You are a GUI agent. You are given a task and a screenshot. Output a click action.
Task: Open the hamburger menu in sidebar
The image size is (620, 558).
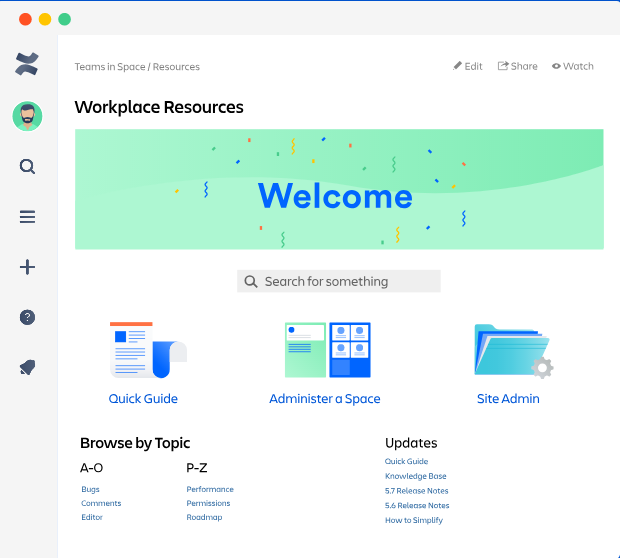(x=27, y=217)
